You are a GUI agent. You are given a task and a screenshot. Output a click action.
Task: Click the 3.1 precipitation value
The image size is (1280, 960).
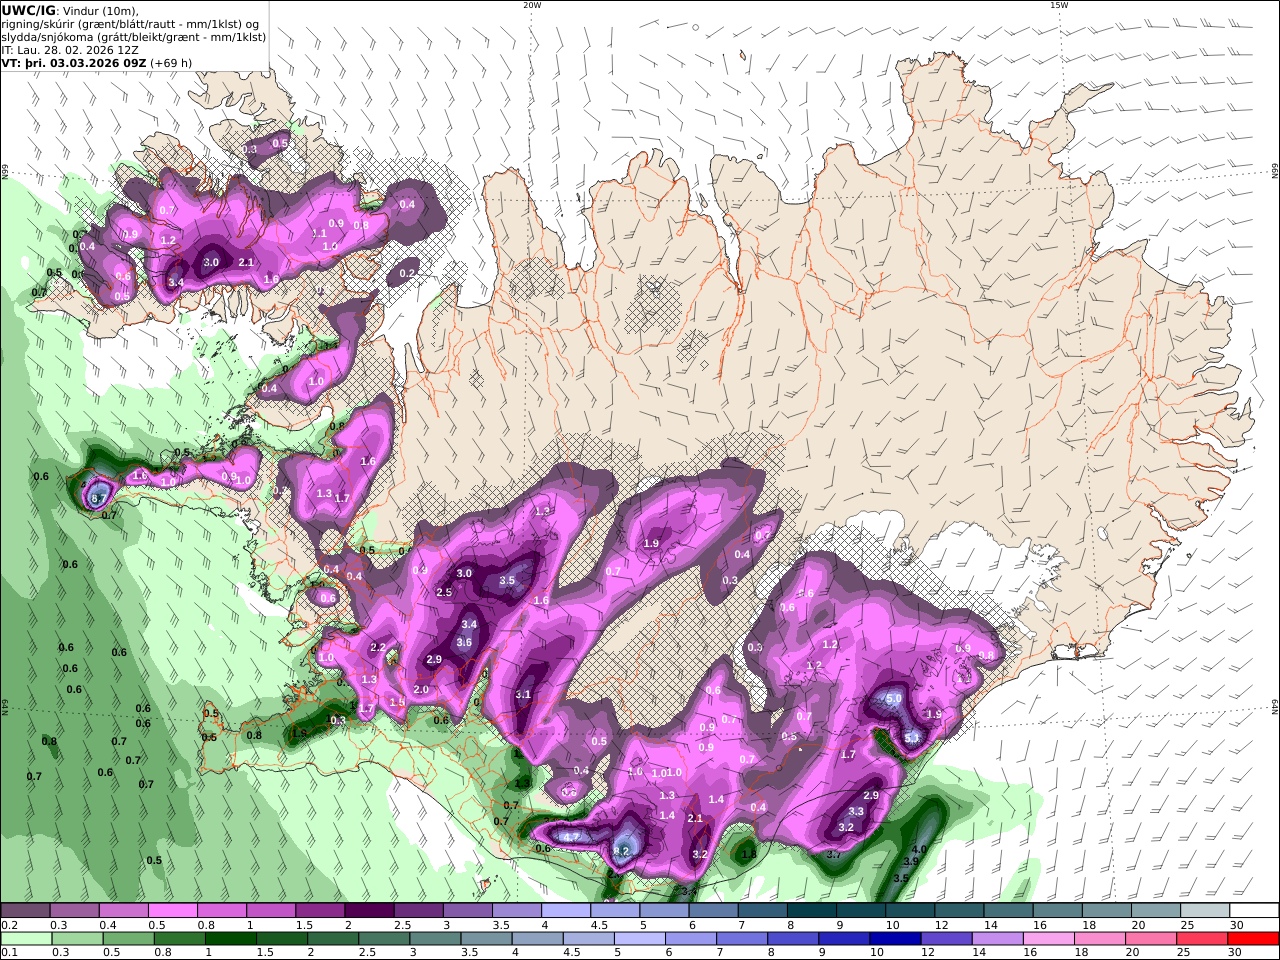click(523, 694)
